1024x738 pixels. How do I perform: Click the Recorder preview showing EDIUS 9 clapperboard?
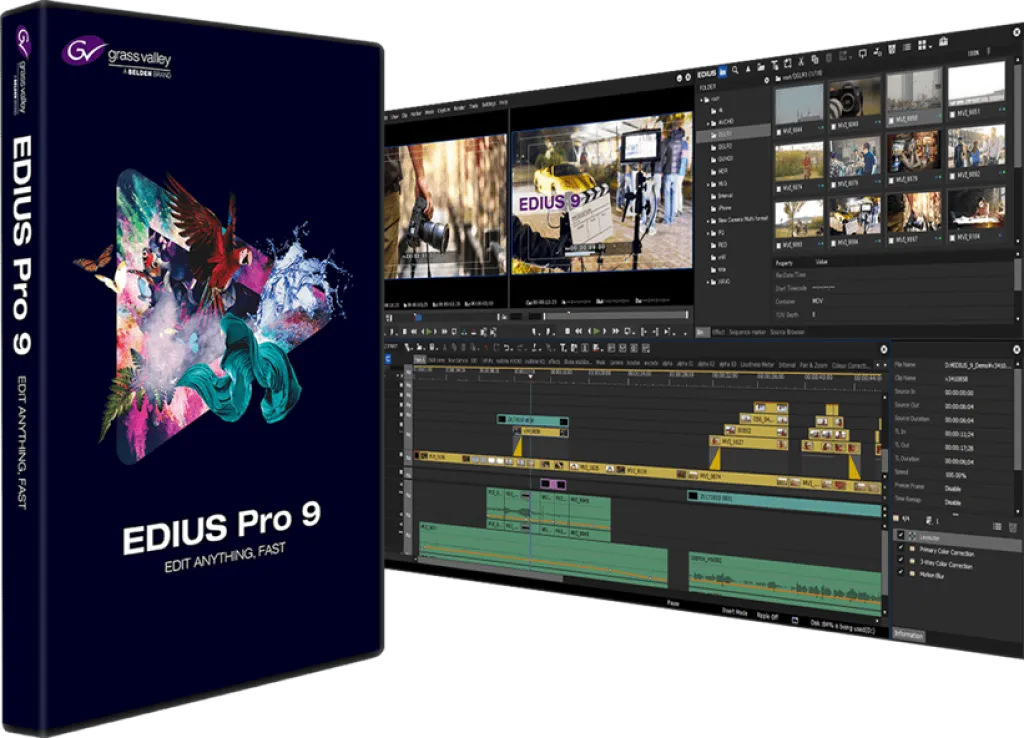click(x=601, y=193)
